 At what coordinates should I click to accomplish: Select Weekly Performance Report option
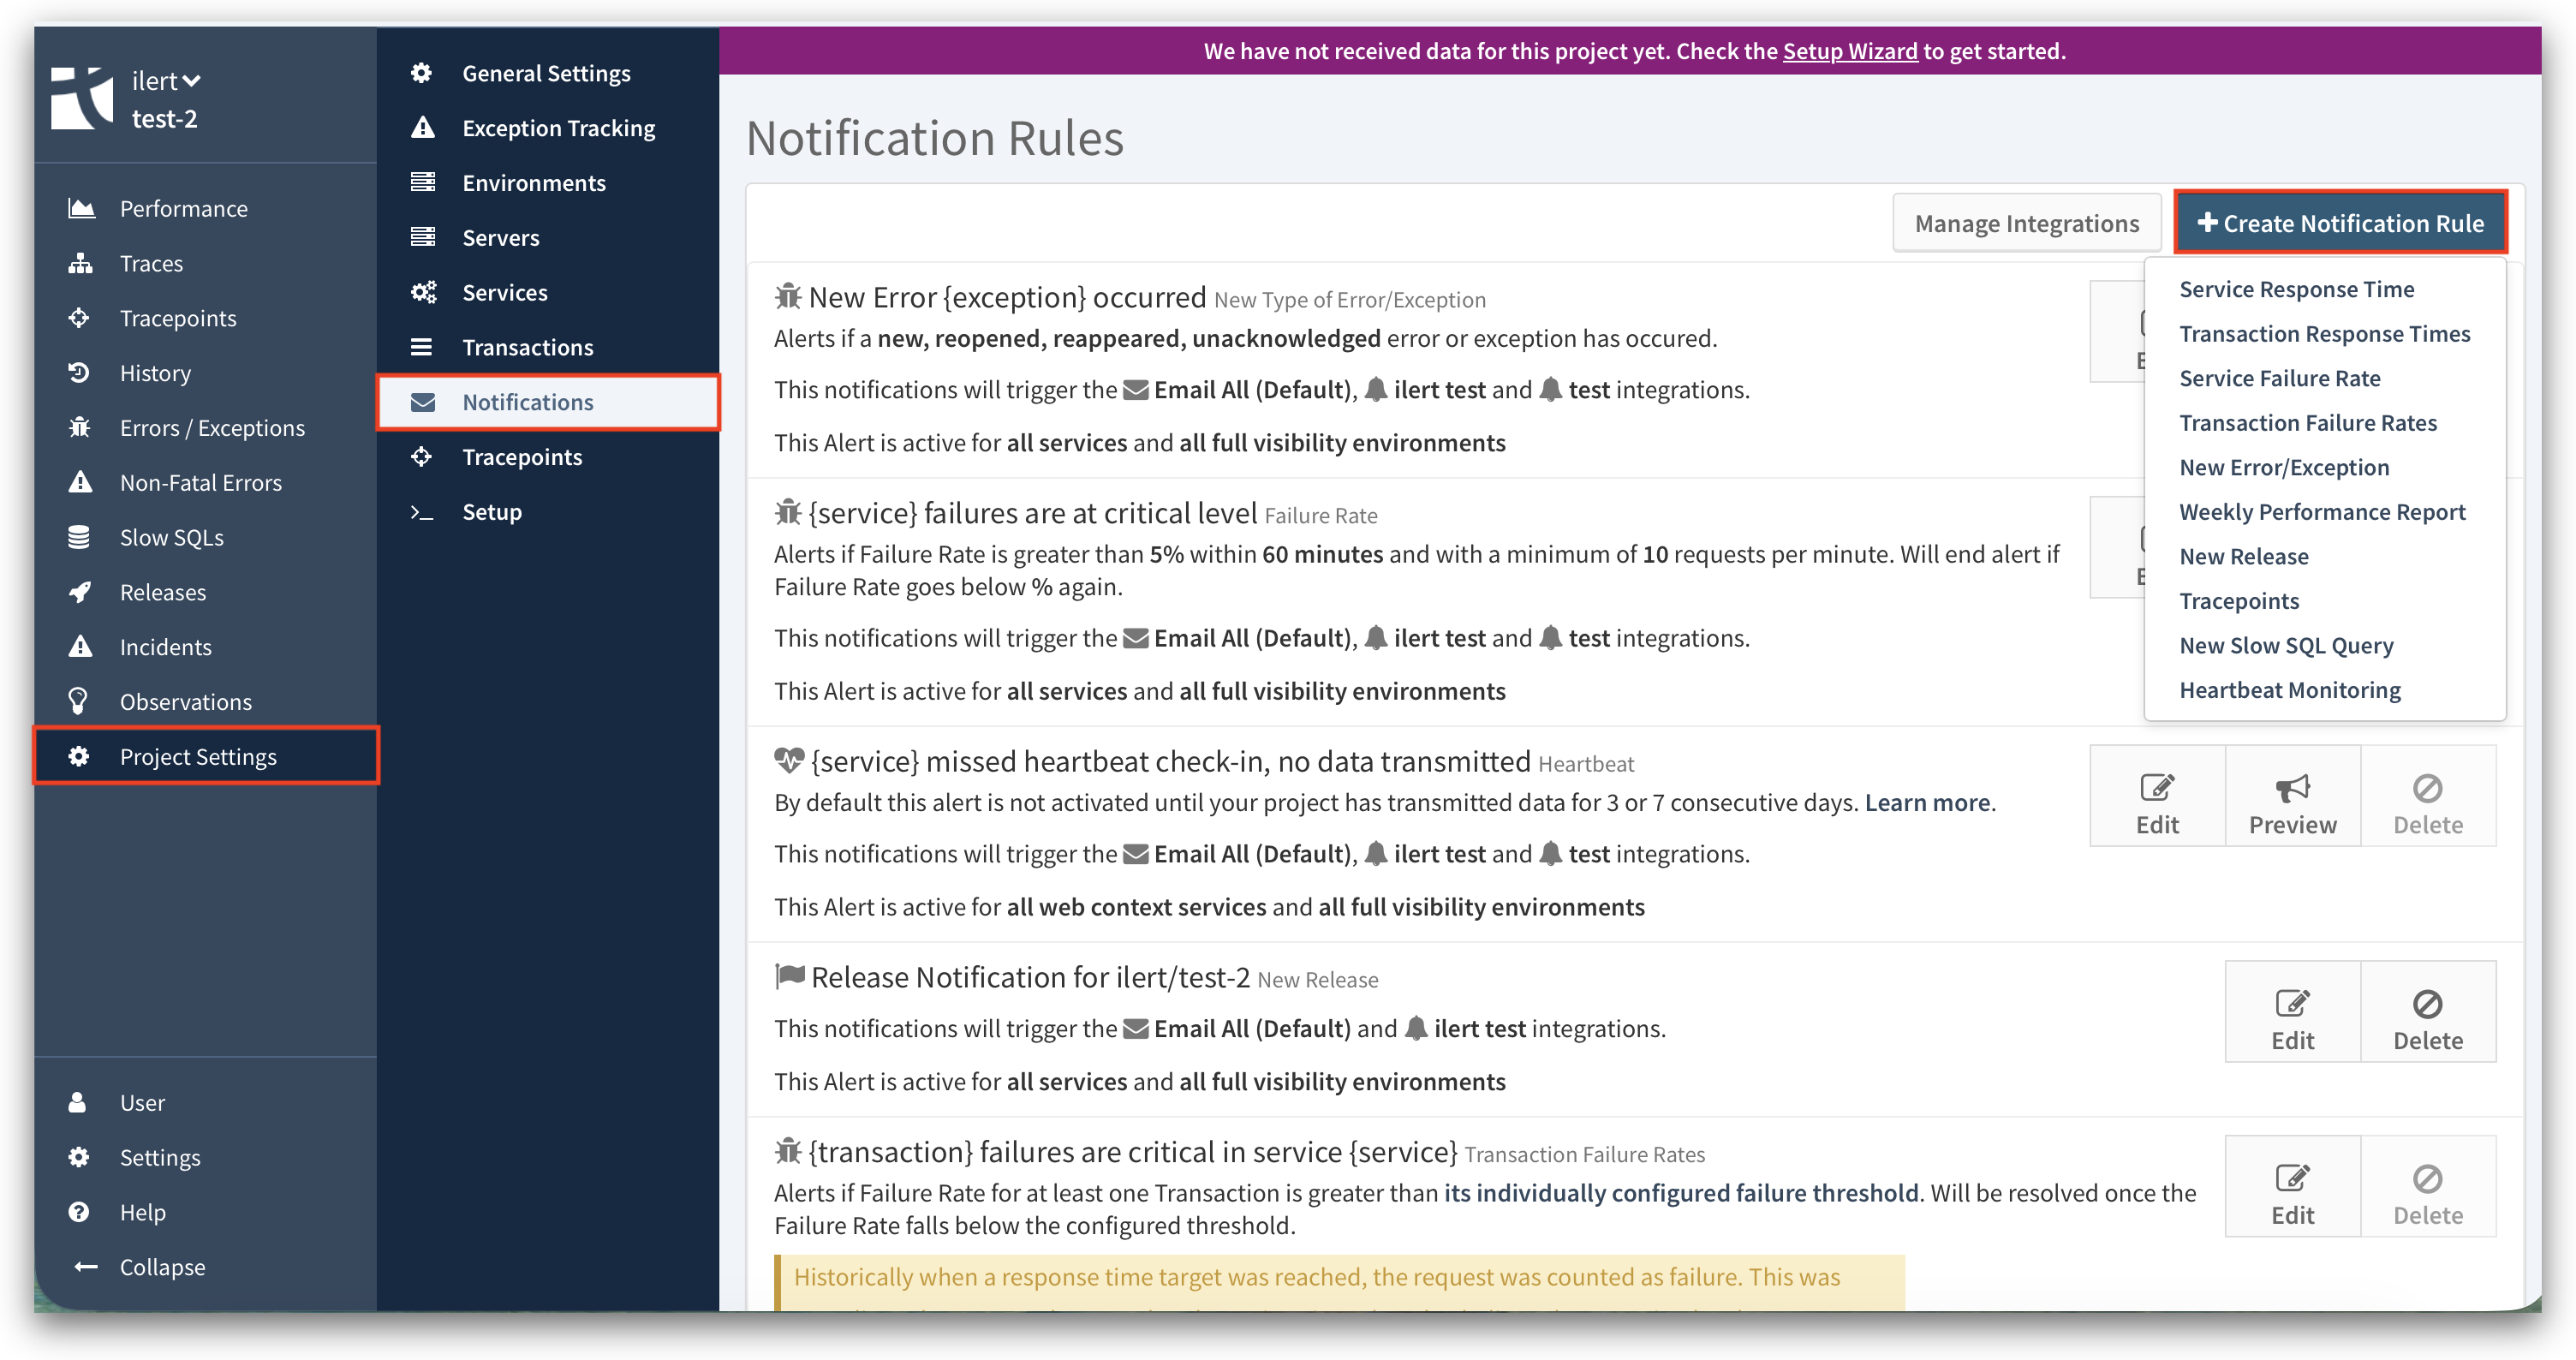coord(2322,512)
